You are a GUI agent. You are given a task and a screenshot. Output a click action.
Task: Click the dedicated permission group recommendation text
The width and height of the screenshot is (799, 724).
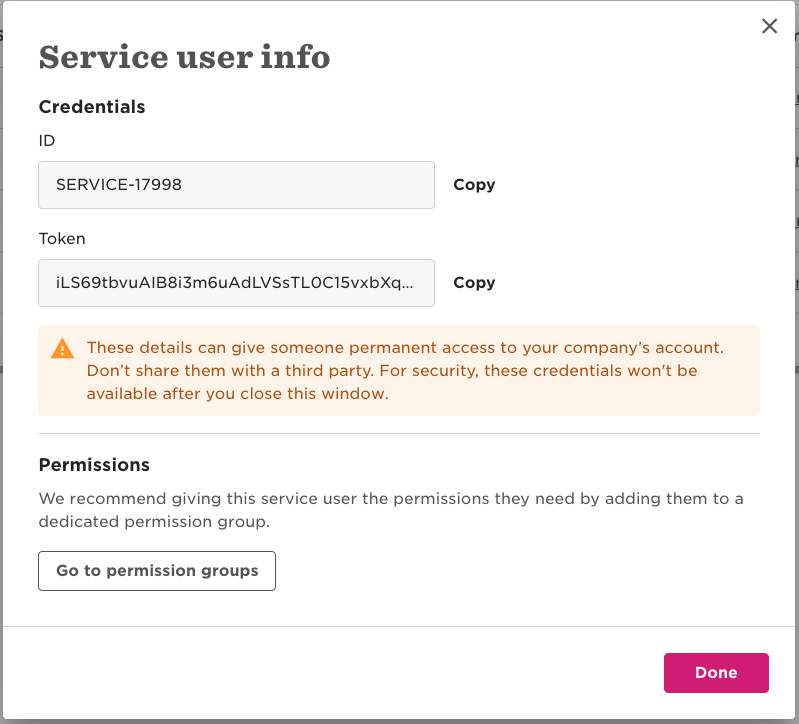click(x=390, y=510)
